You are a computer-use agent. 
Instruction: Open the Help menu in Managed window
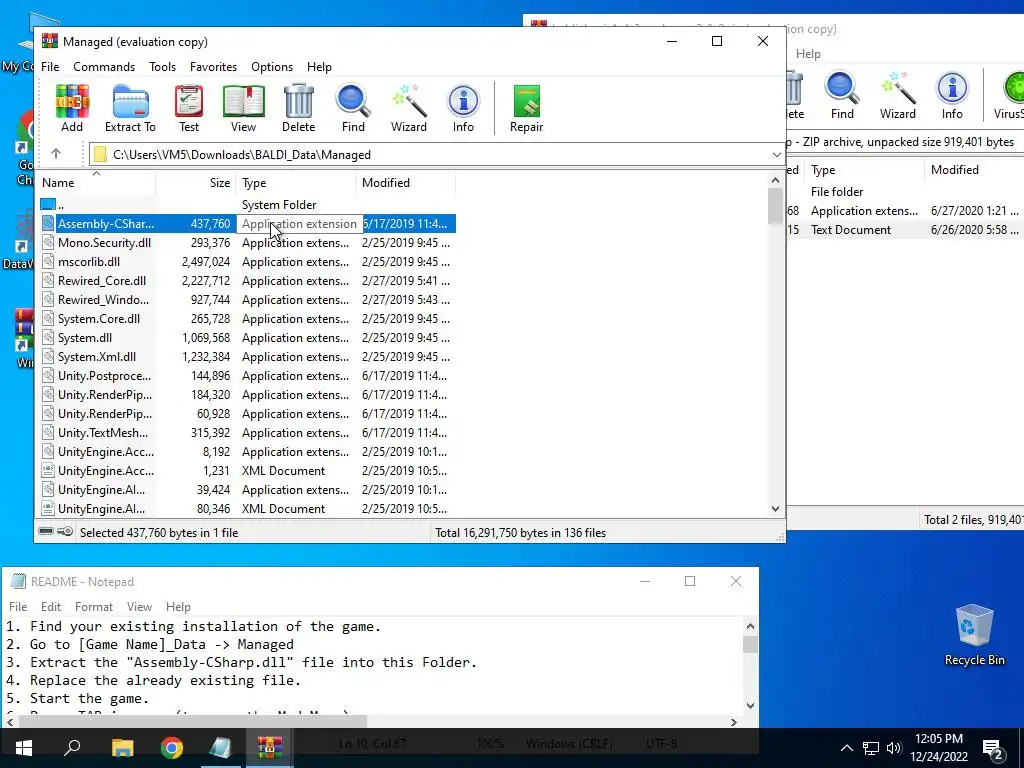(319, 67)
